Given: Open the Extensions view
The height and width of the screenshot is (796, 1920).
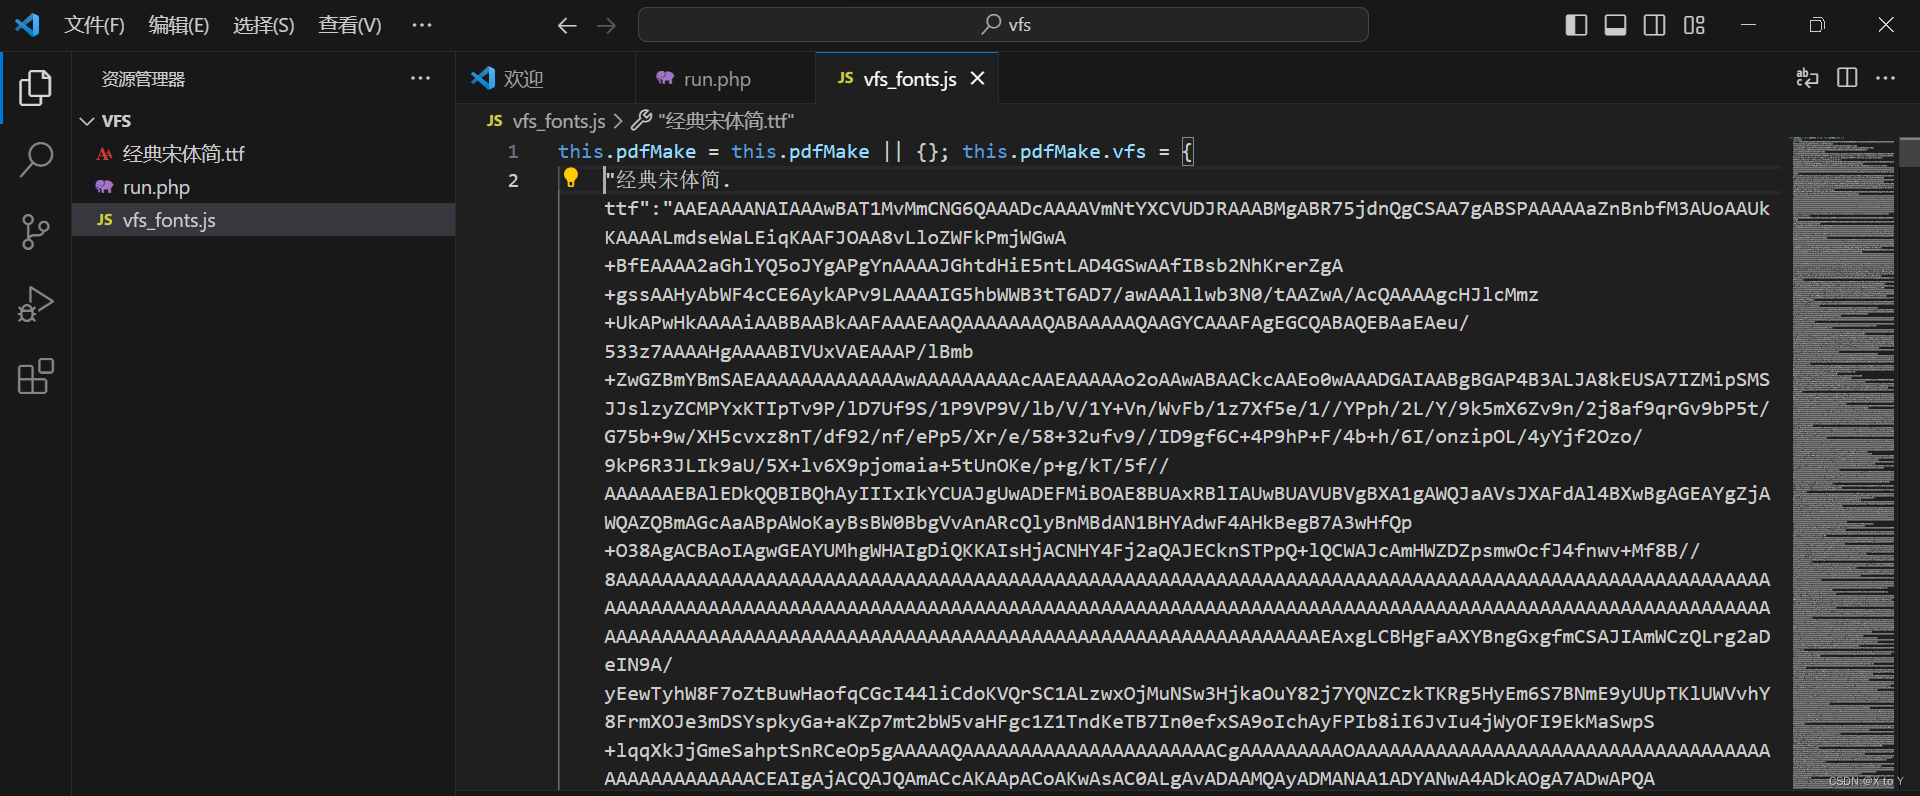Looking at the screenshot, I should point(35,376).
